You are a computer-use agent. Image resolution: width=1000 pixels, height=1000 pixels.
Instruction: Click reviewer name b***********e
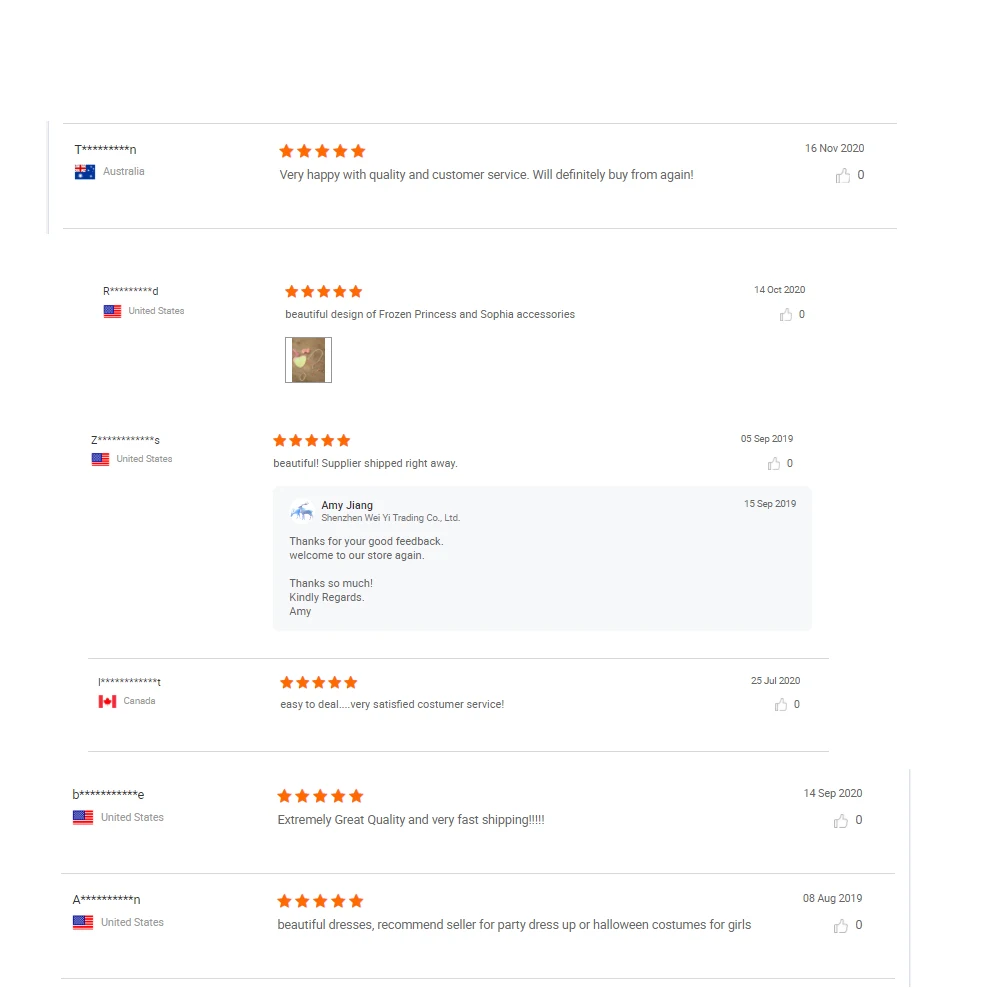[108, 795]
